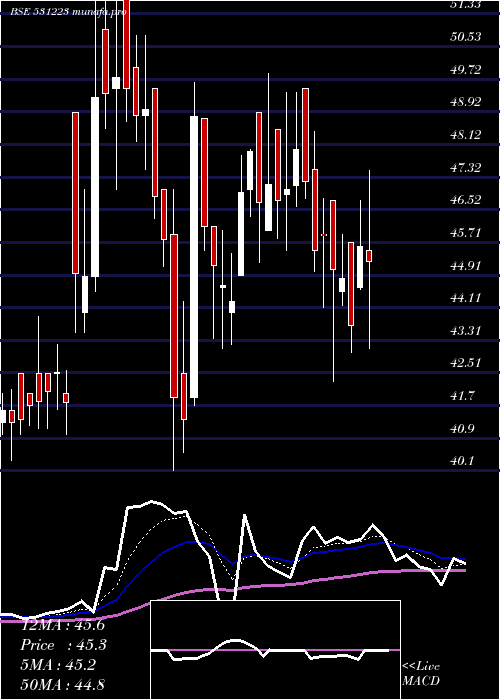Click the Price : 45.3 legend text
This screenshot has width=500, height=700.
click(63, 645)
